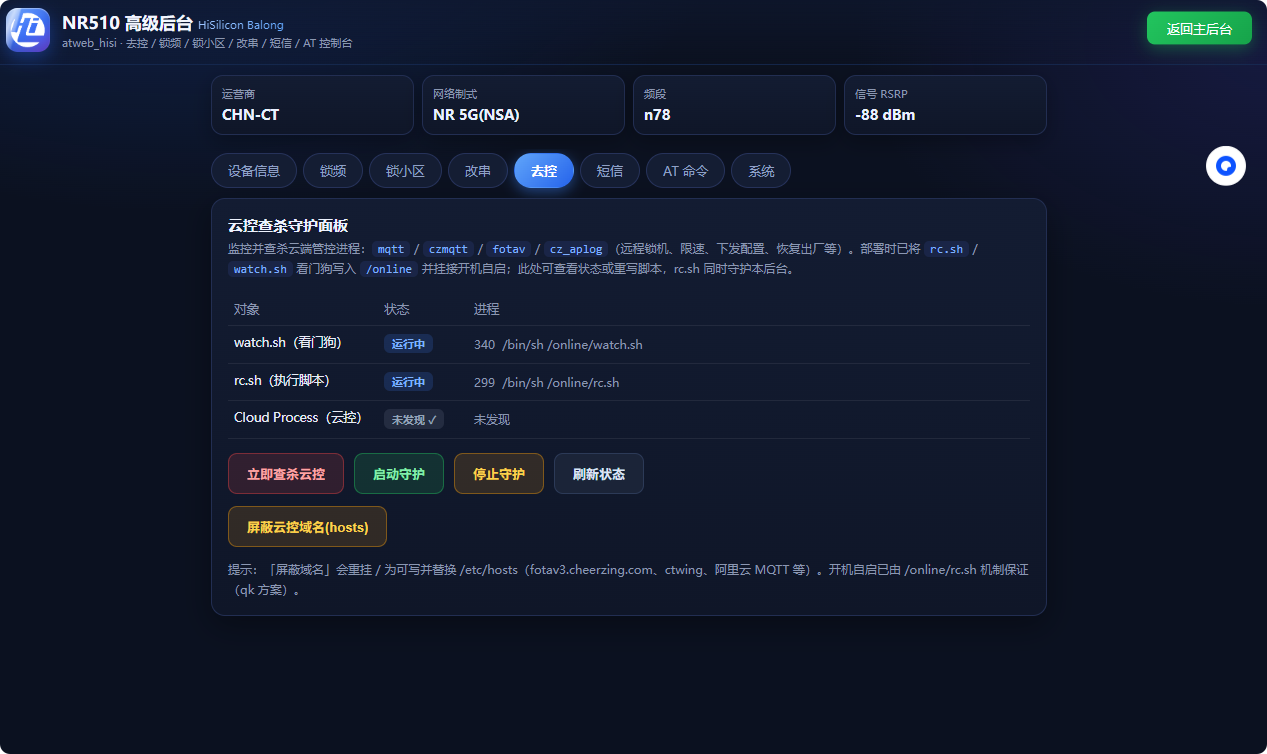Click the NR510 高级后台 title
The height and width of the screenshot is (754, 1267).
point(127,23)
